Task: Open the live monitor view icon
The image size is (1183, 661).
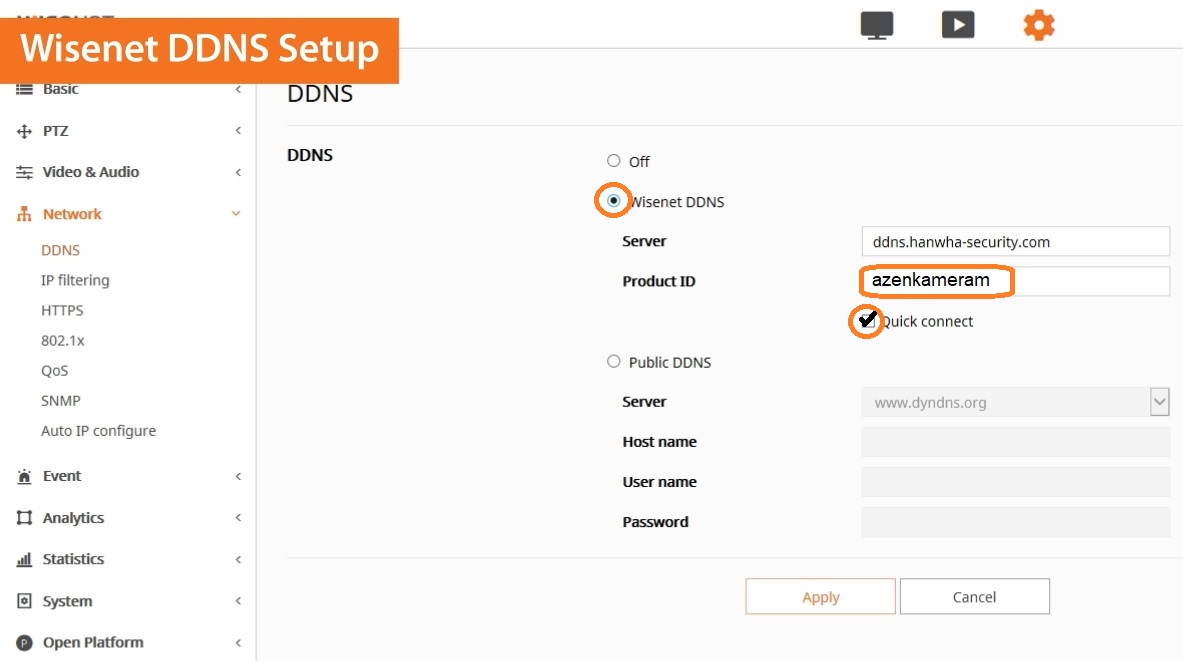Action: pyautogui.click(x=877, y=25)
